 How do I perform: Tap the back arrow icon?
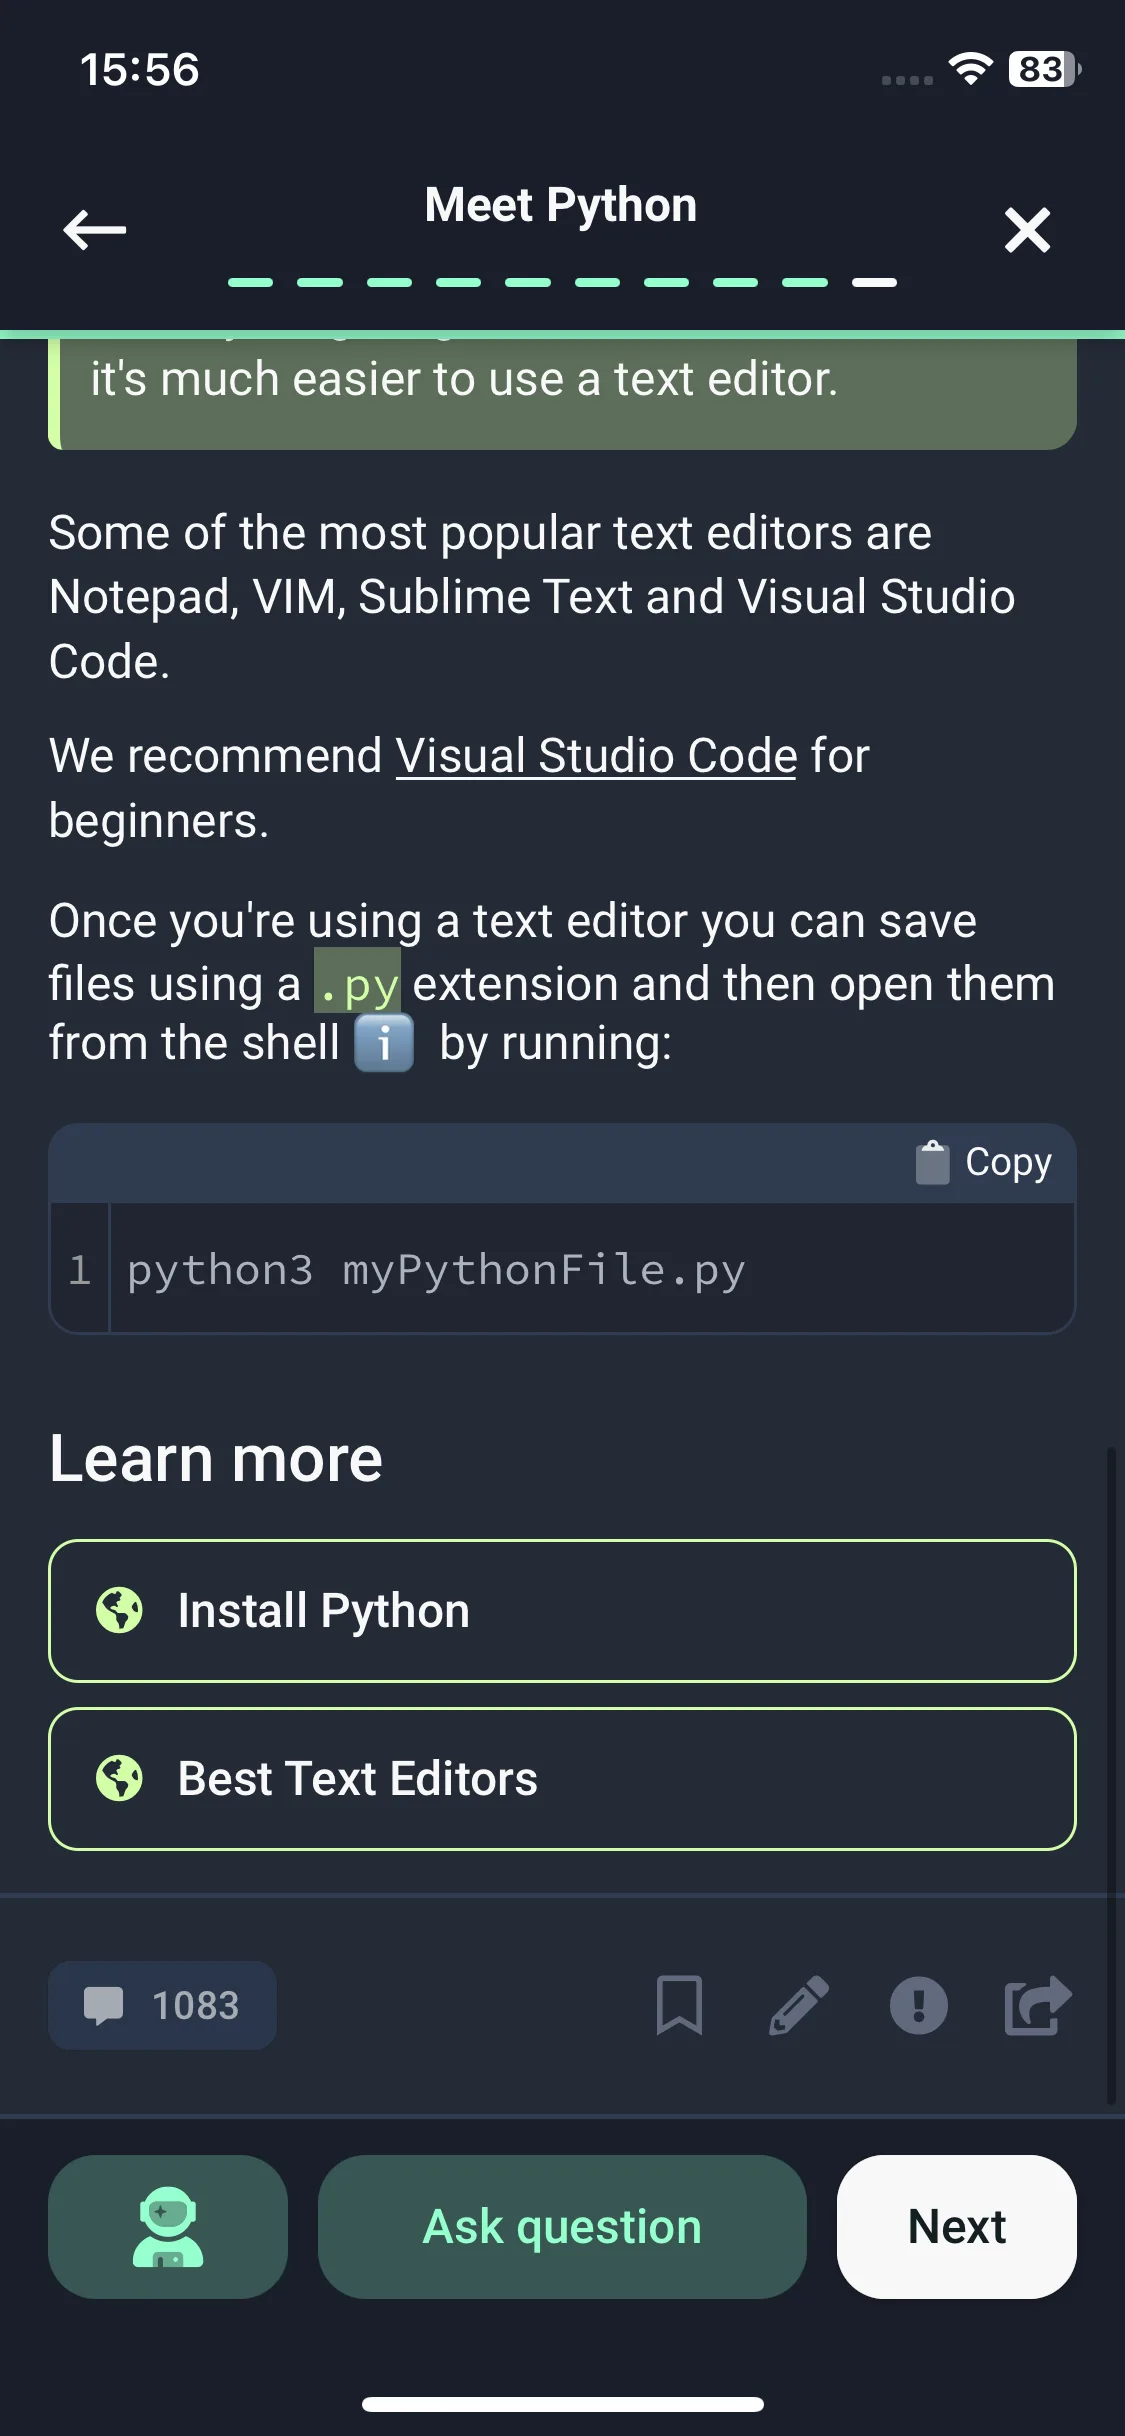(94, 229)
